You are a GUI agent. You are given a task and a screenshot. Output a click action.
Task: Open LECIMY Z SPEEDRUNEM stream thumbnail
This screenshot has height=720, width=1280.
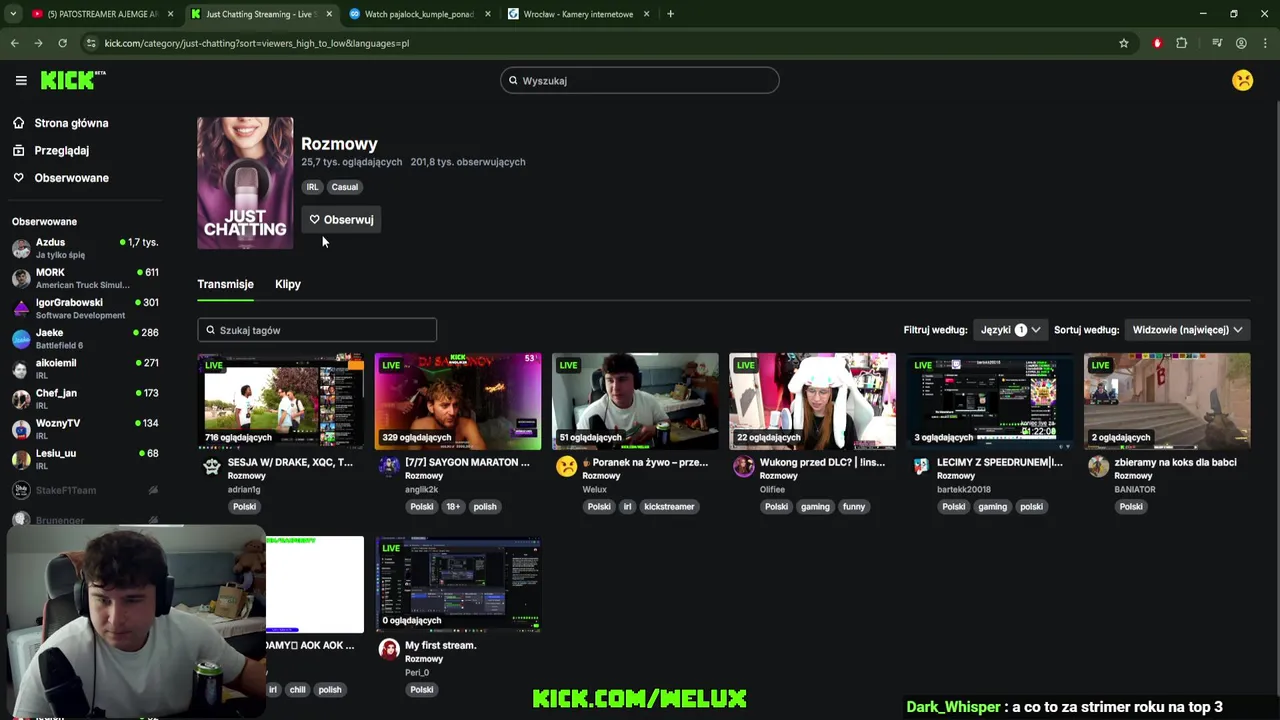pos(990,402)
